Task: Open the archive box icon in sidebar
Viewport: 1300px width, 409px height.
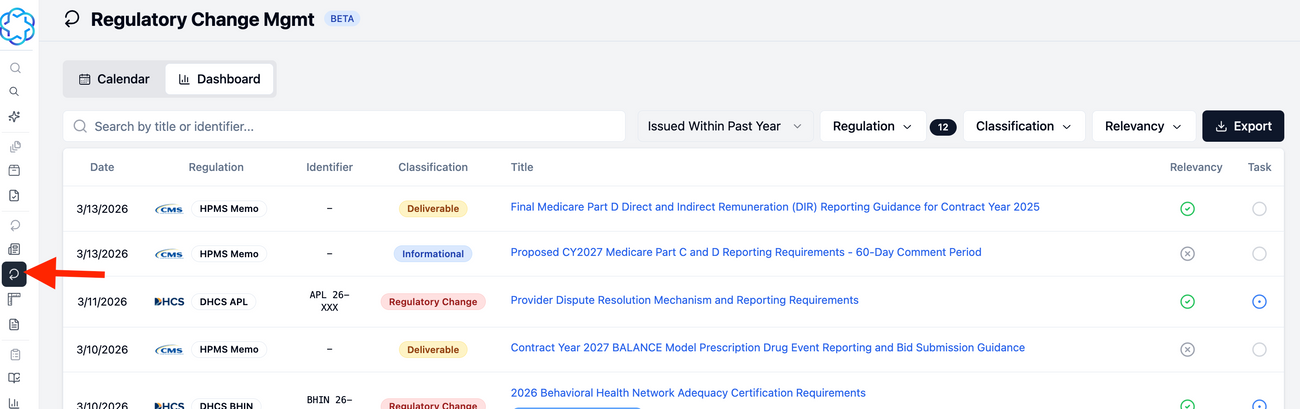Action: 15,171
